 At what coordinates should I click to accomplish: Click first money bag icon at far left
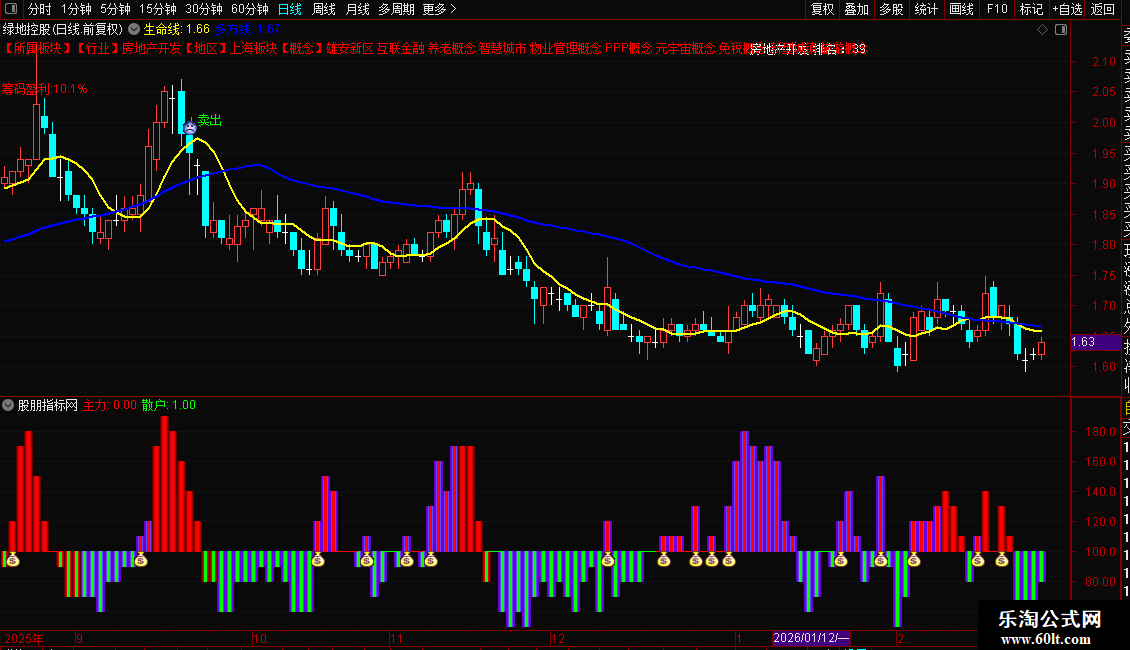[12, 559]
